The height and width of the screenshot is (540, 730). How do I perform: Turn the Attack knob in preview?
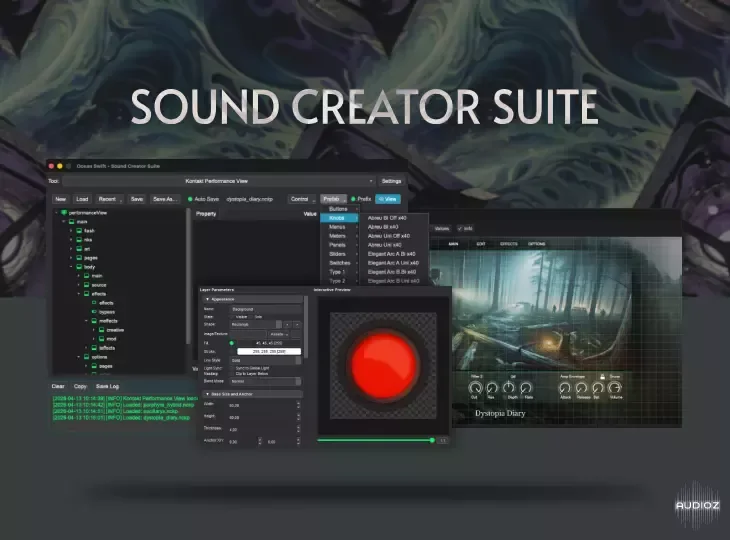click(x=564, y=387)
